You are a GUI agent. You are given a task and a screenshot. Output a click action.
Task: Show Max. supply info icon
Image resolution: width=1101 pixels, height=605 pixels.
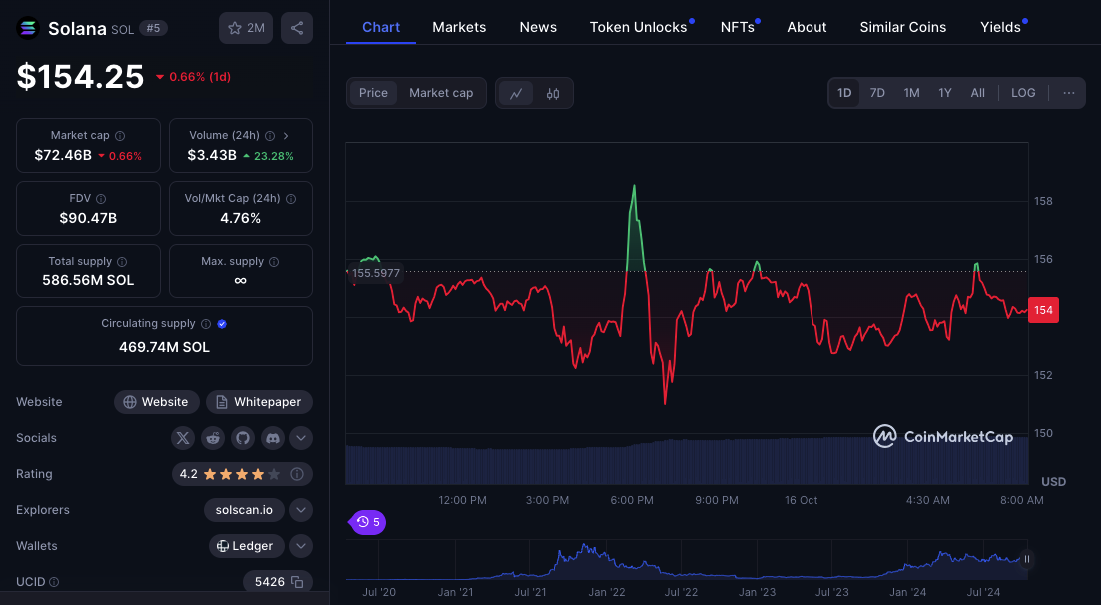point(274,262)
